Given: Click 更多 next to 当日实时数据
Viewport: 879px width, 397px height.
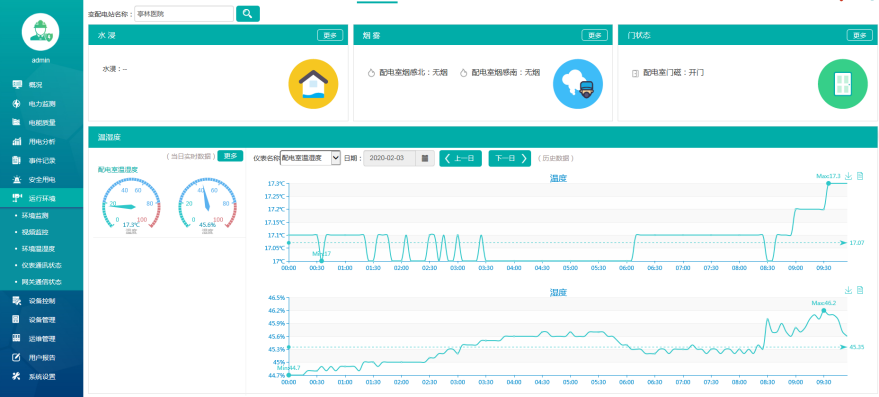Looking at the screenshot, I should (230, 156).
